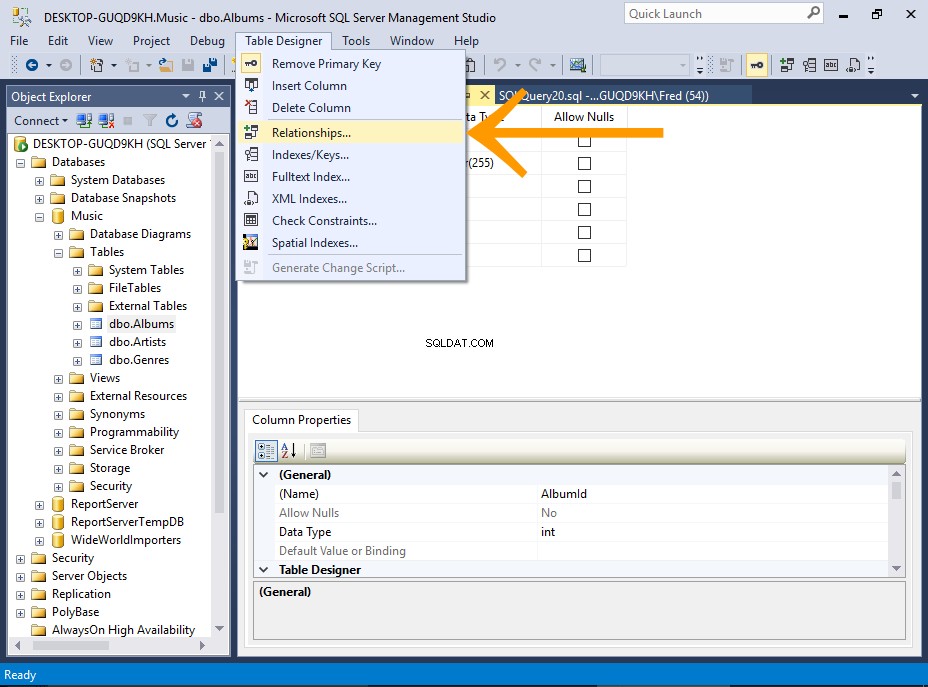Refresh the Object Explorer tree
The width and height of the screenshot is (928, 687).
click(x=172, y=121)
